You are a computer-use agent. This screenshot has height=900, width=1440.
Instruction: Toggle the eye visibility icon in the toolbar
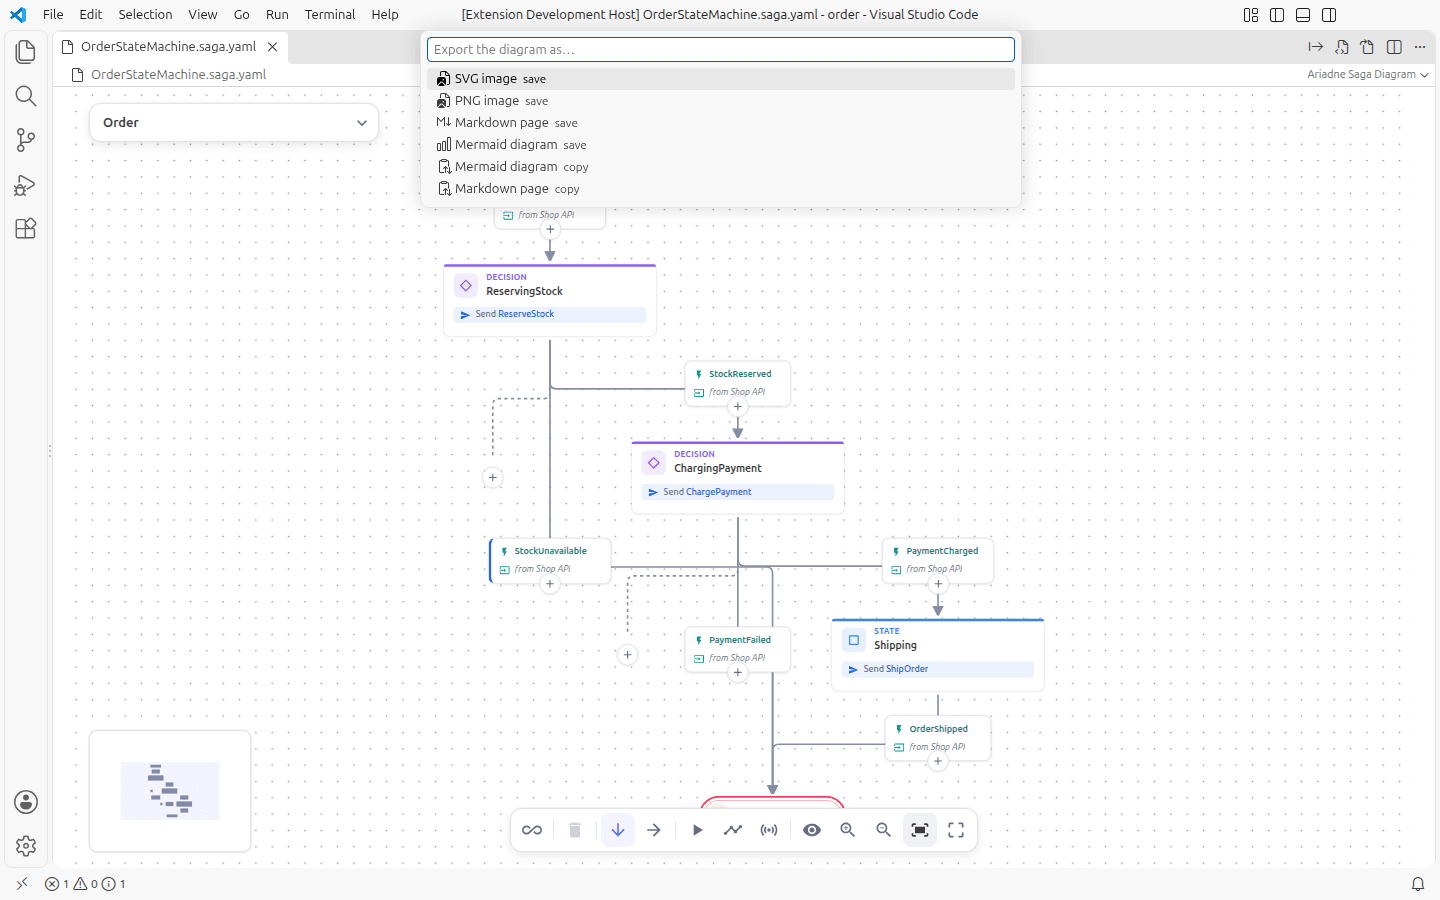tap(812, 830)
